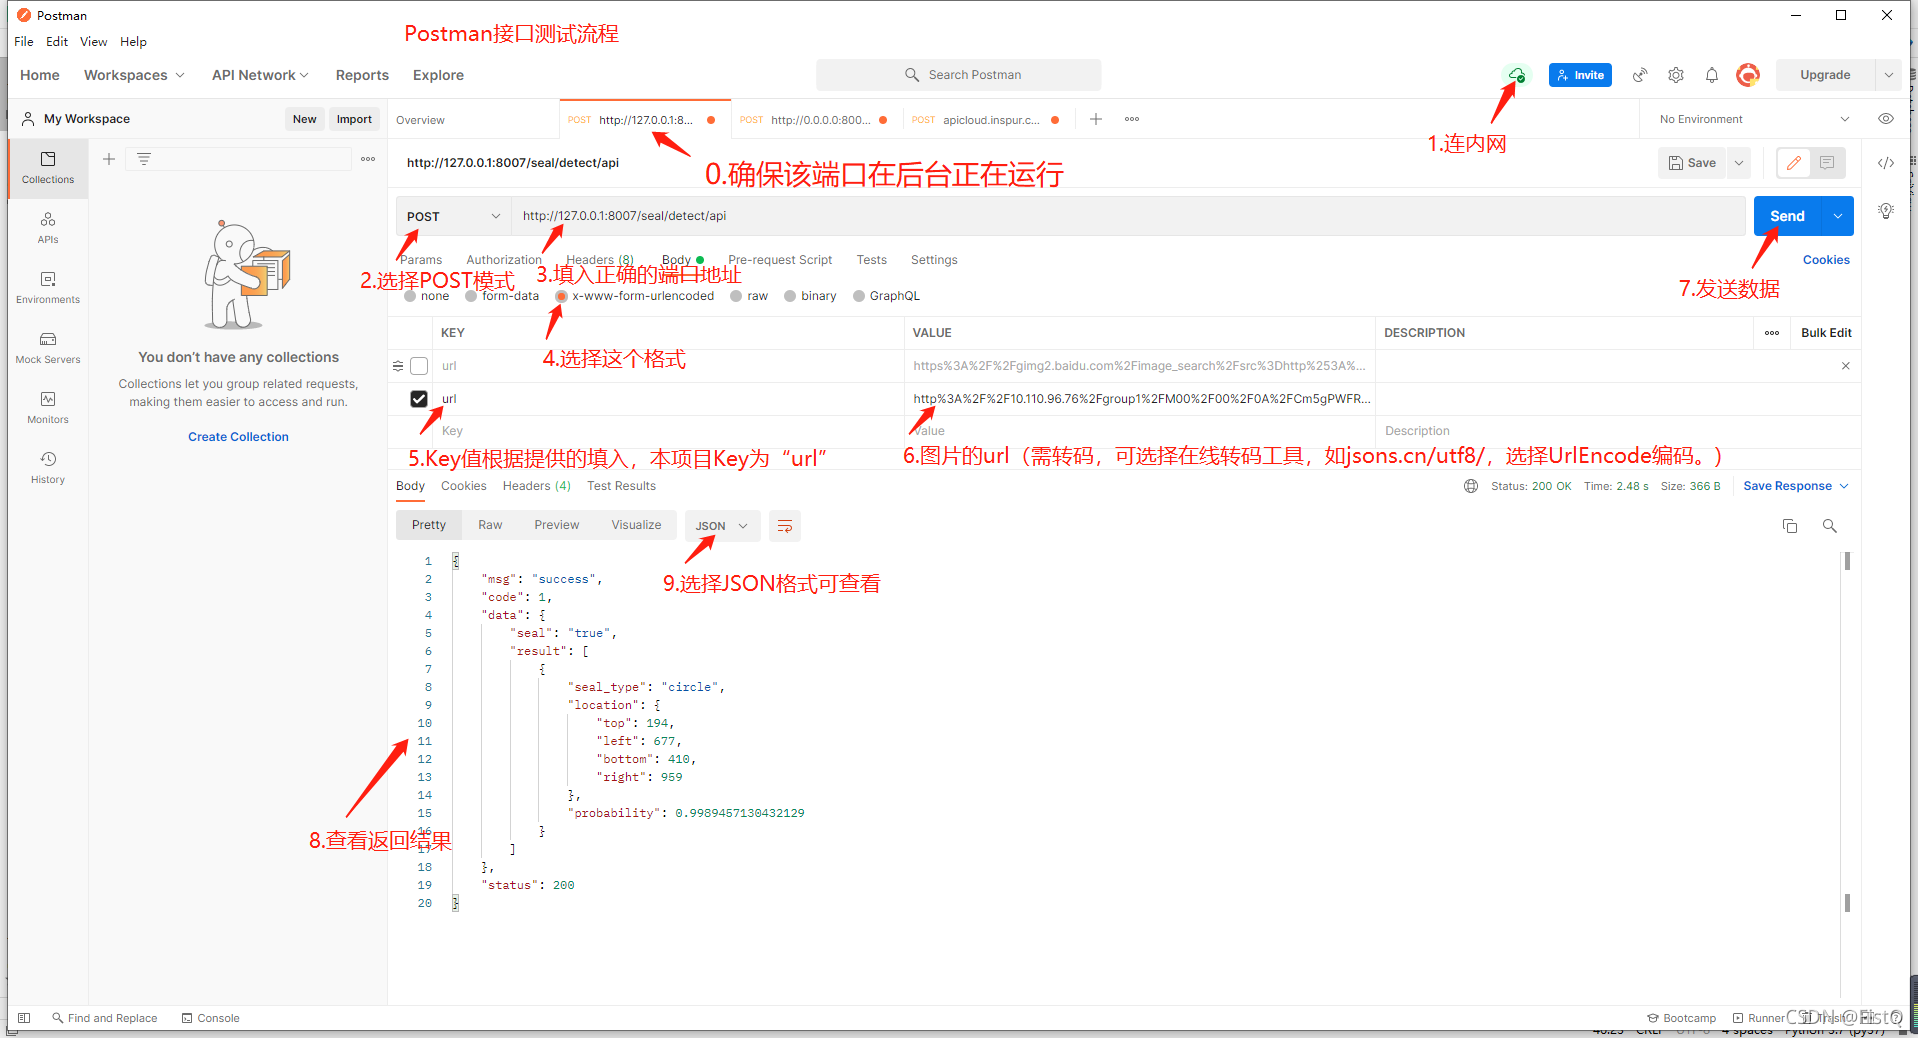
Task: Copy the response body
Action: [1790, 526]
